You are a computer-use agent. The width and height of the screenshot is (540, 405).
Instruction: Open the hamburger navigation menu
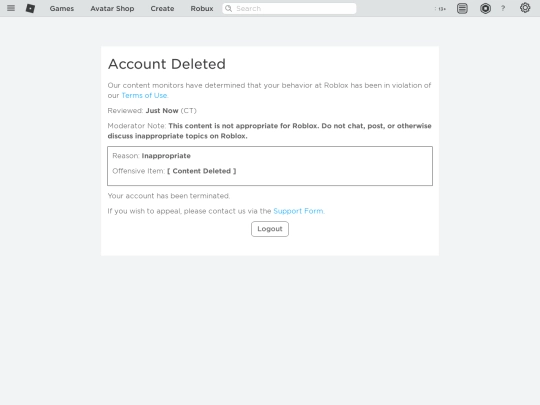click(x=11, y=8)
